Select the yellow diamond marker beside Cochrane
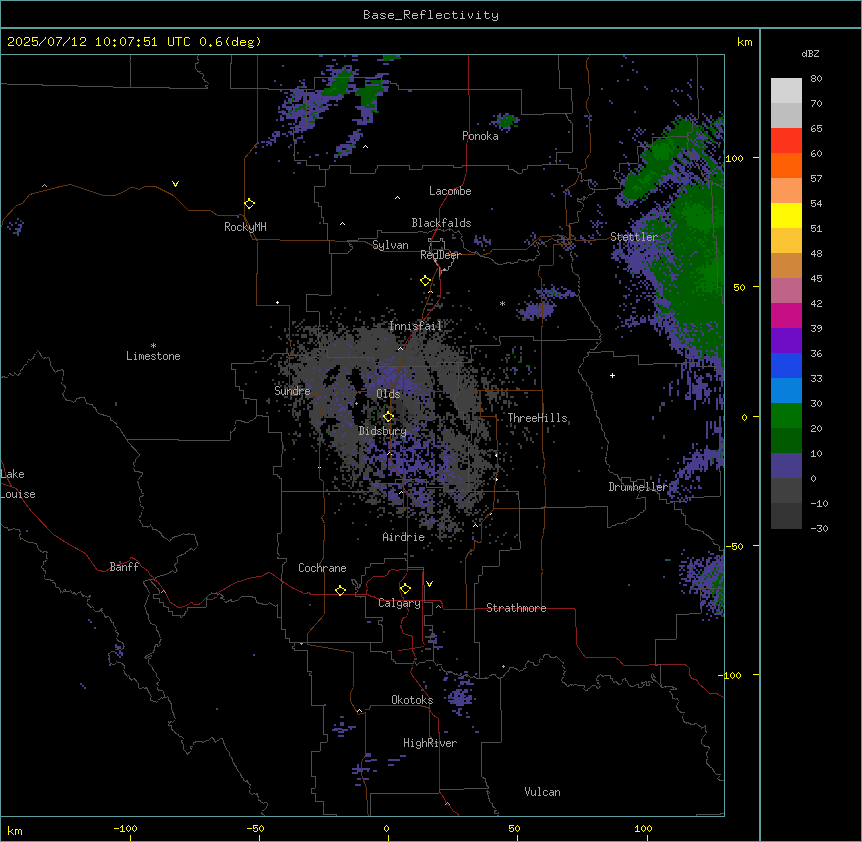862x842 pixels. tap(340, 590)
